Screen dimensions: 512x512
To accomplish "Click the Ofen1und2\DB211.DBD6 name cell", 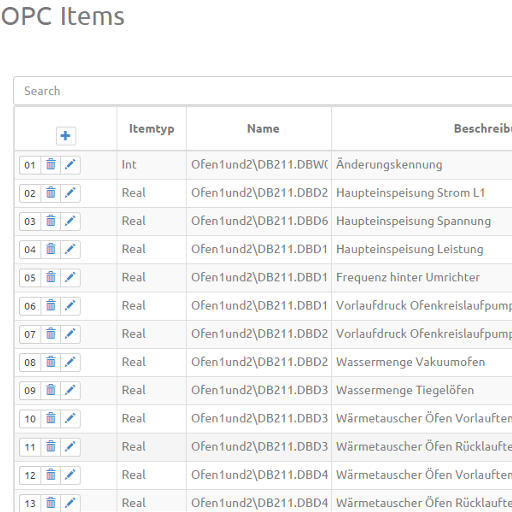I will click(259, 221).
